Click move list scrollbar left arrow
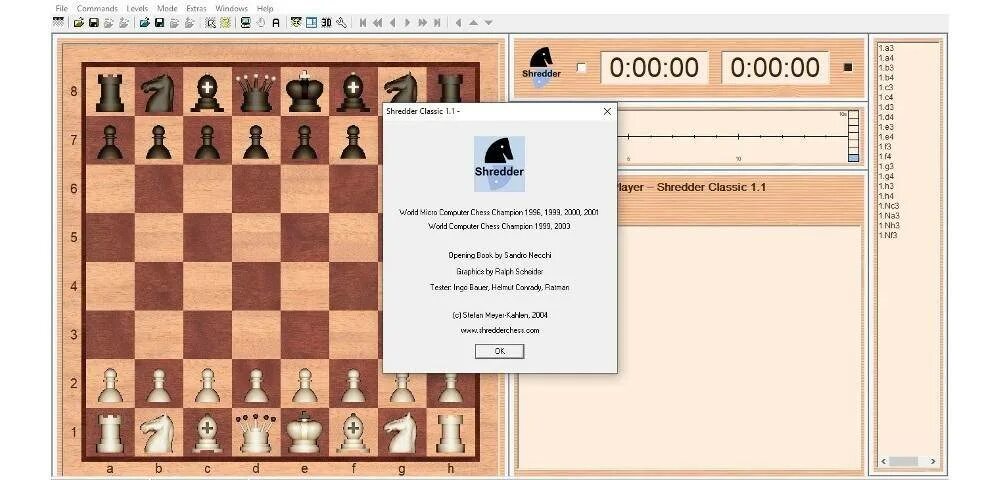 (883, 461)
